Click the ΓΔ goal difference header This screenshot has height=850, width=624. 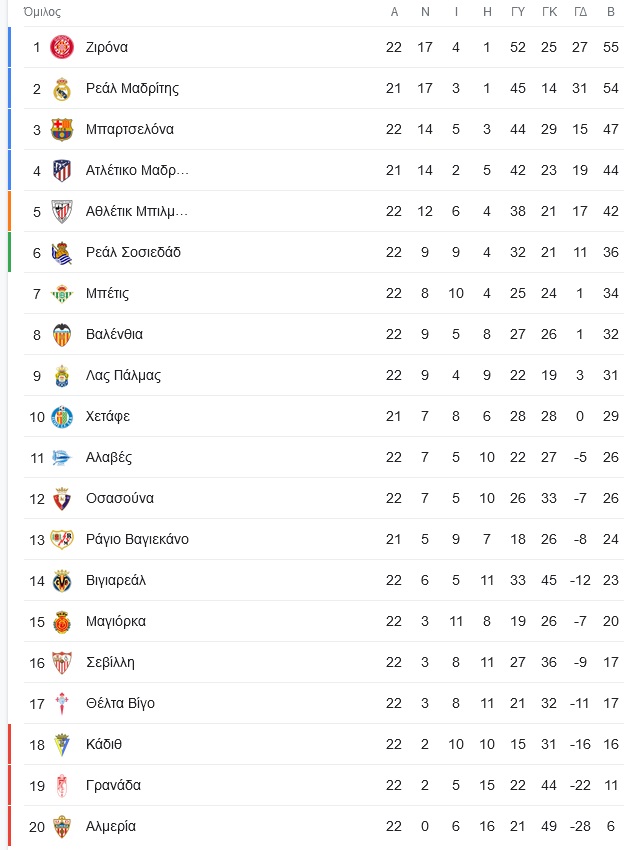pos(580,12)
